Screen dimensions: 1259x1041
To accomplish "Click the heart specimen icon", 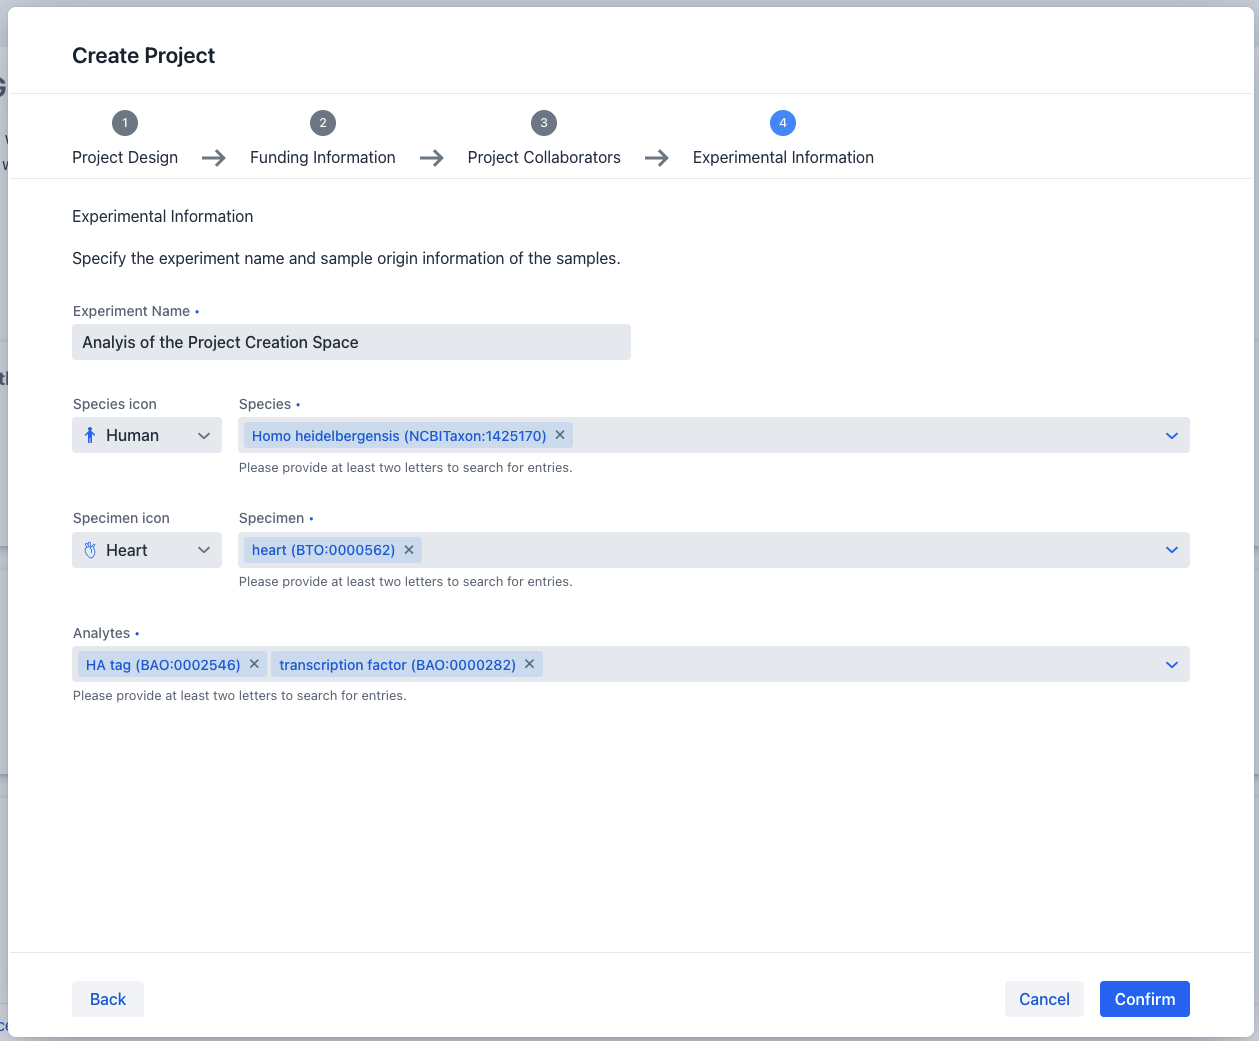I will click(90, 550).
